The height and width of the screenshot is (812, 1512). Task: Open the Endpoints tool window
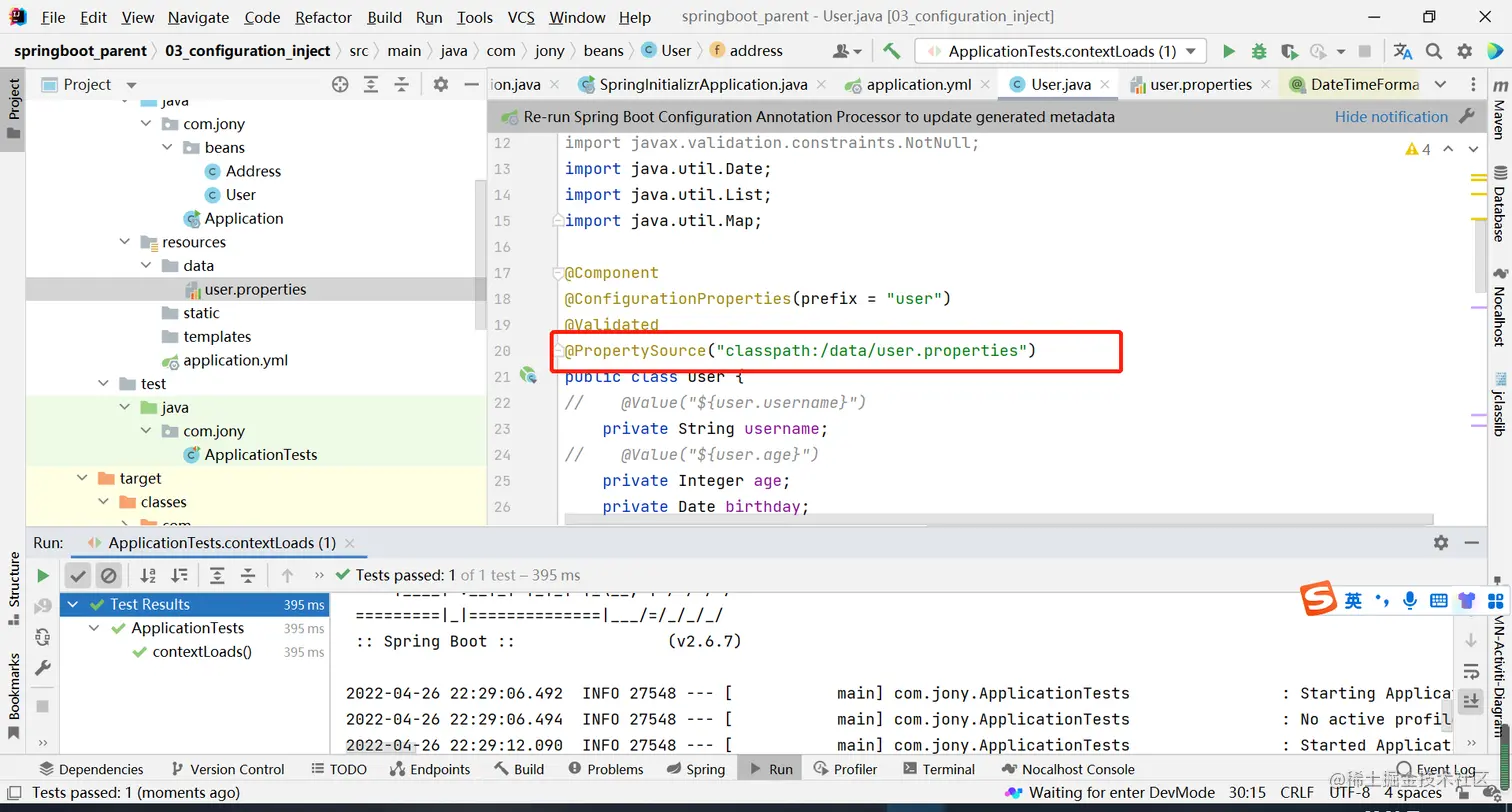(x=429, y=769)
